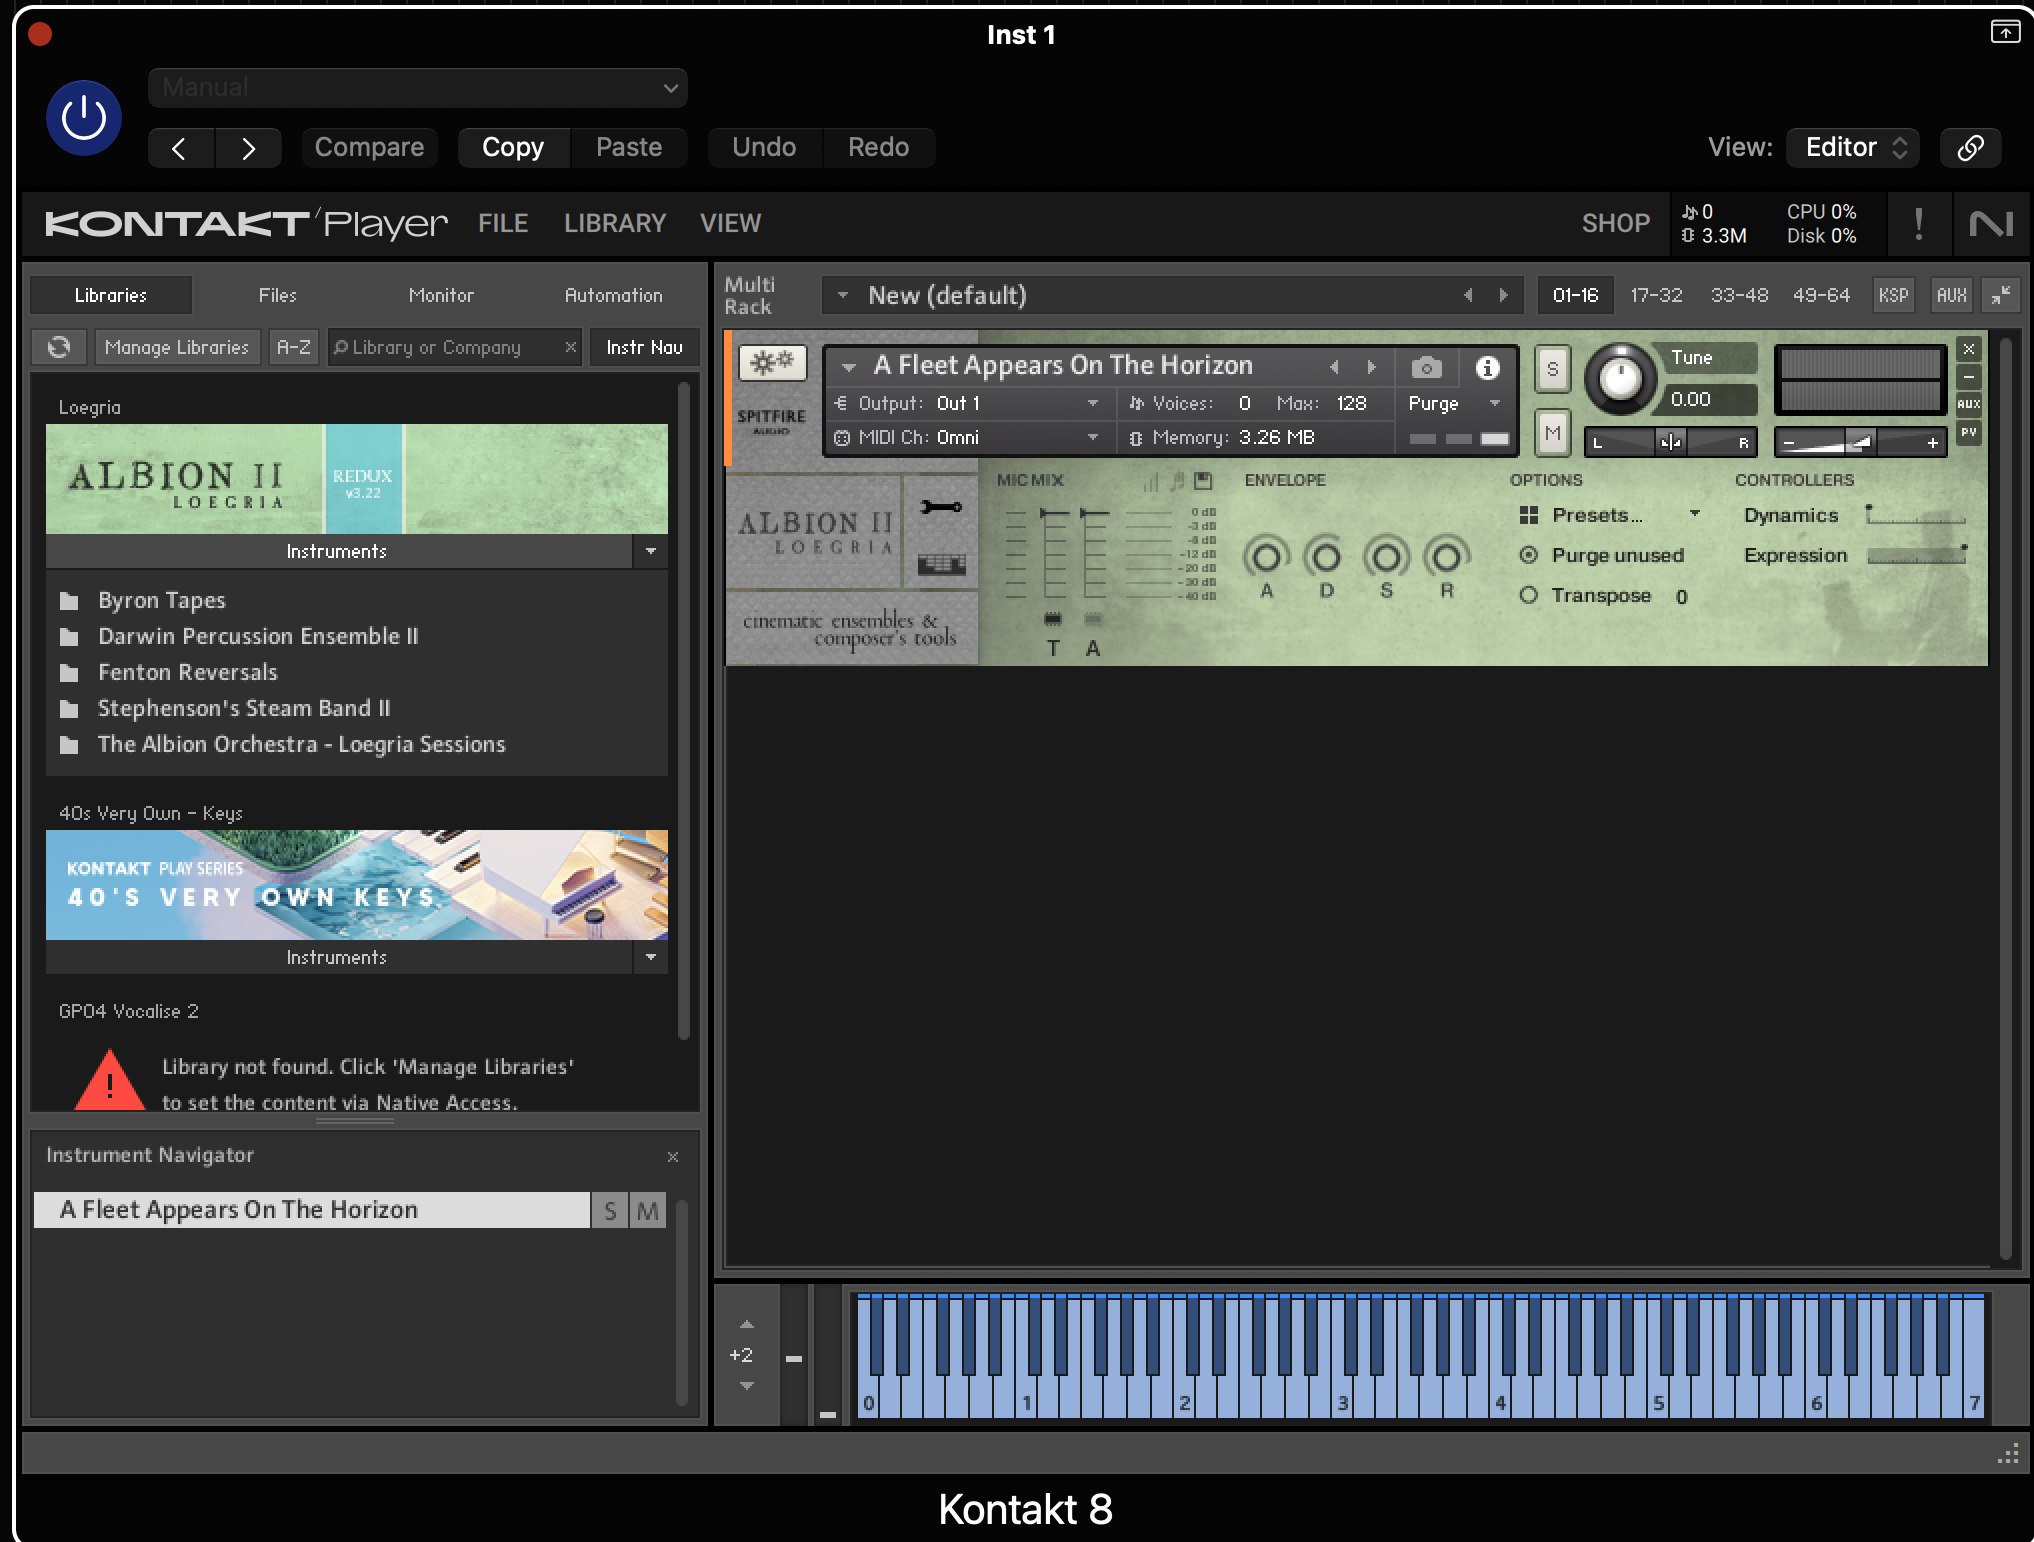The height and width of the screenshot is (1542, 2034).
Task: Switch to the Automation tab
Action: 613,295
